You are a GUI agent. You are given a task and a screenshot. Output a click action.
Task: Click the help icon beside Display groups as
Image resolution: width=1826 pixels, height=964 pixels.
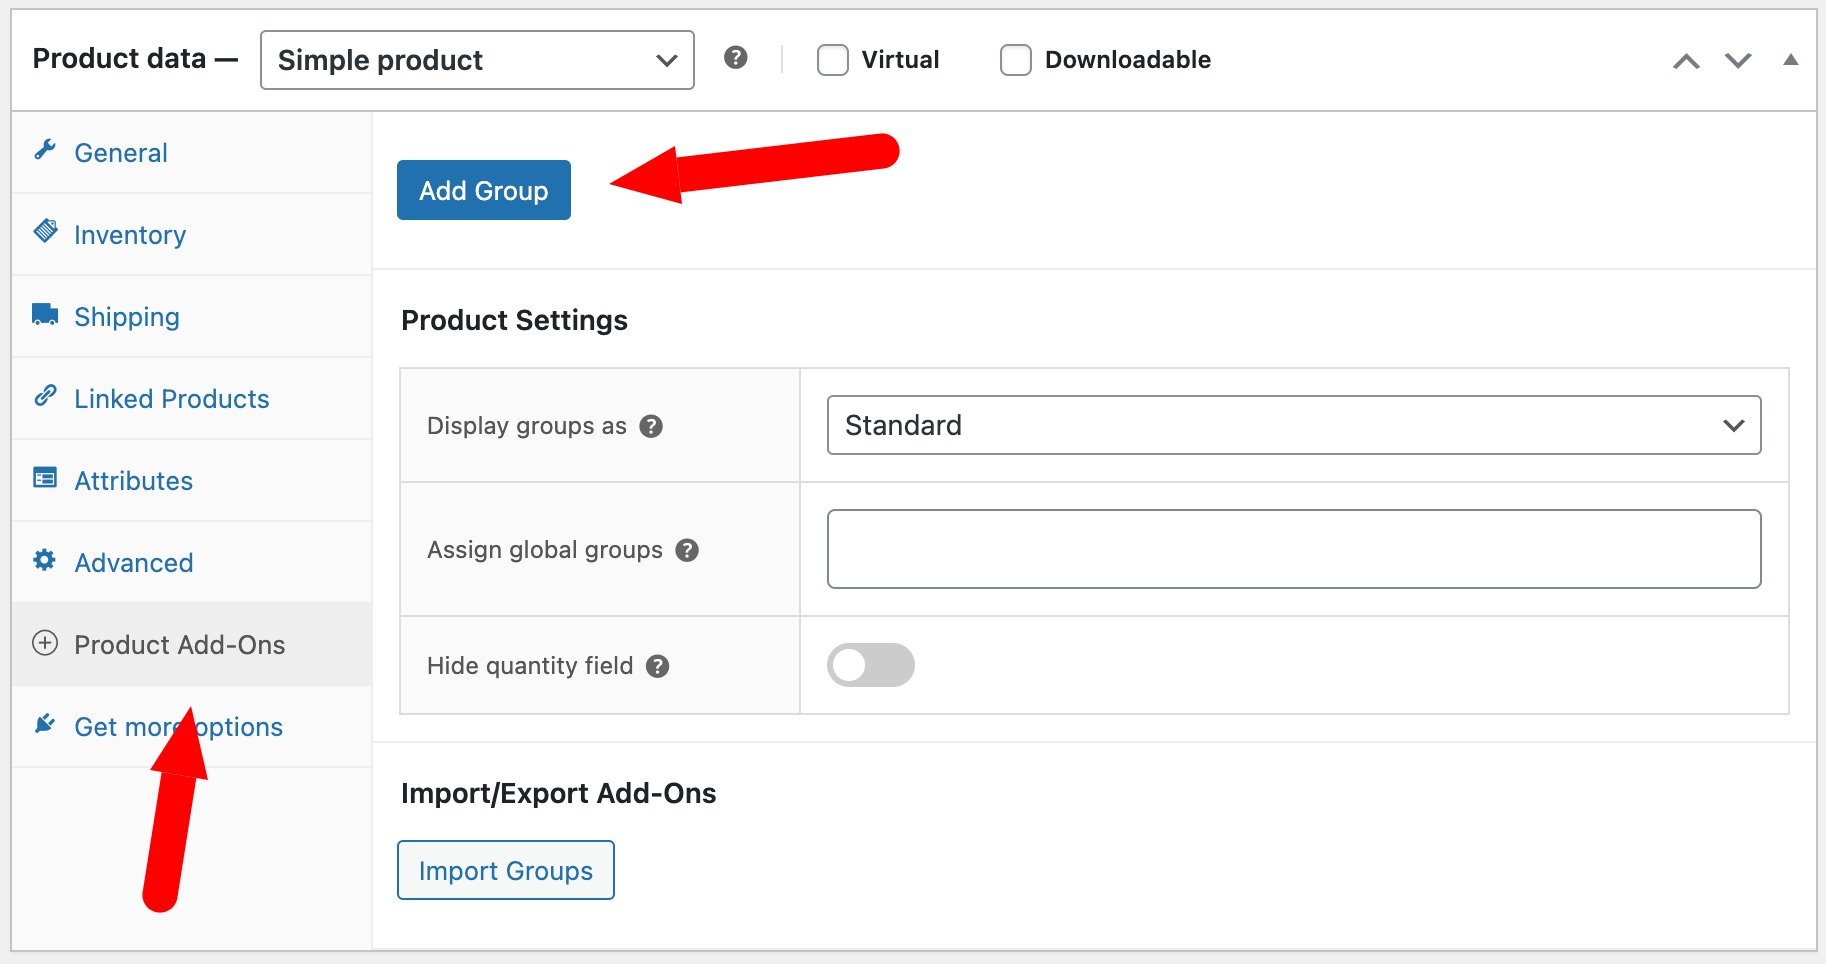[651, 425]
